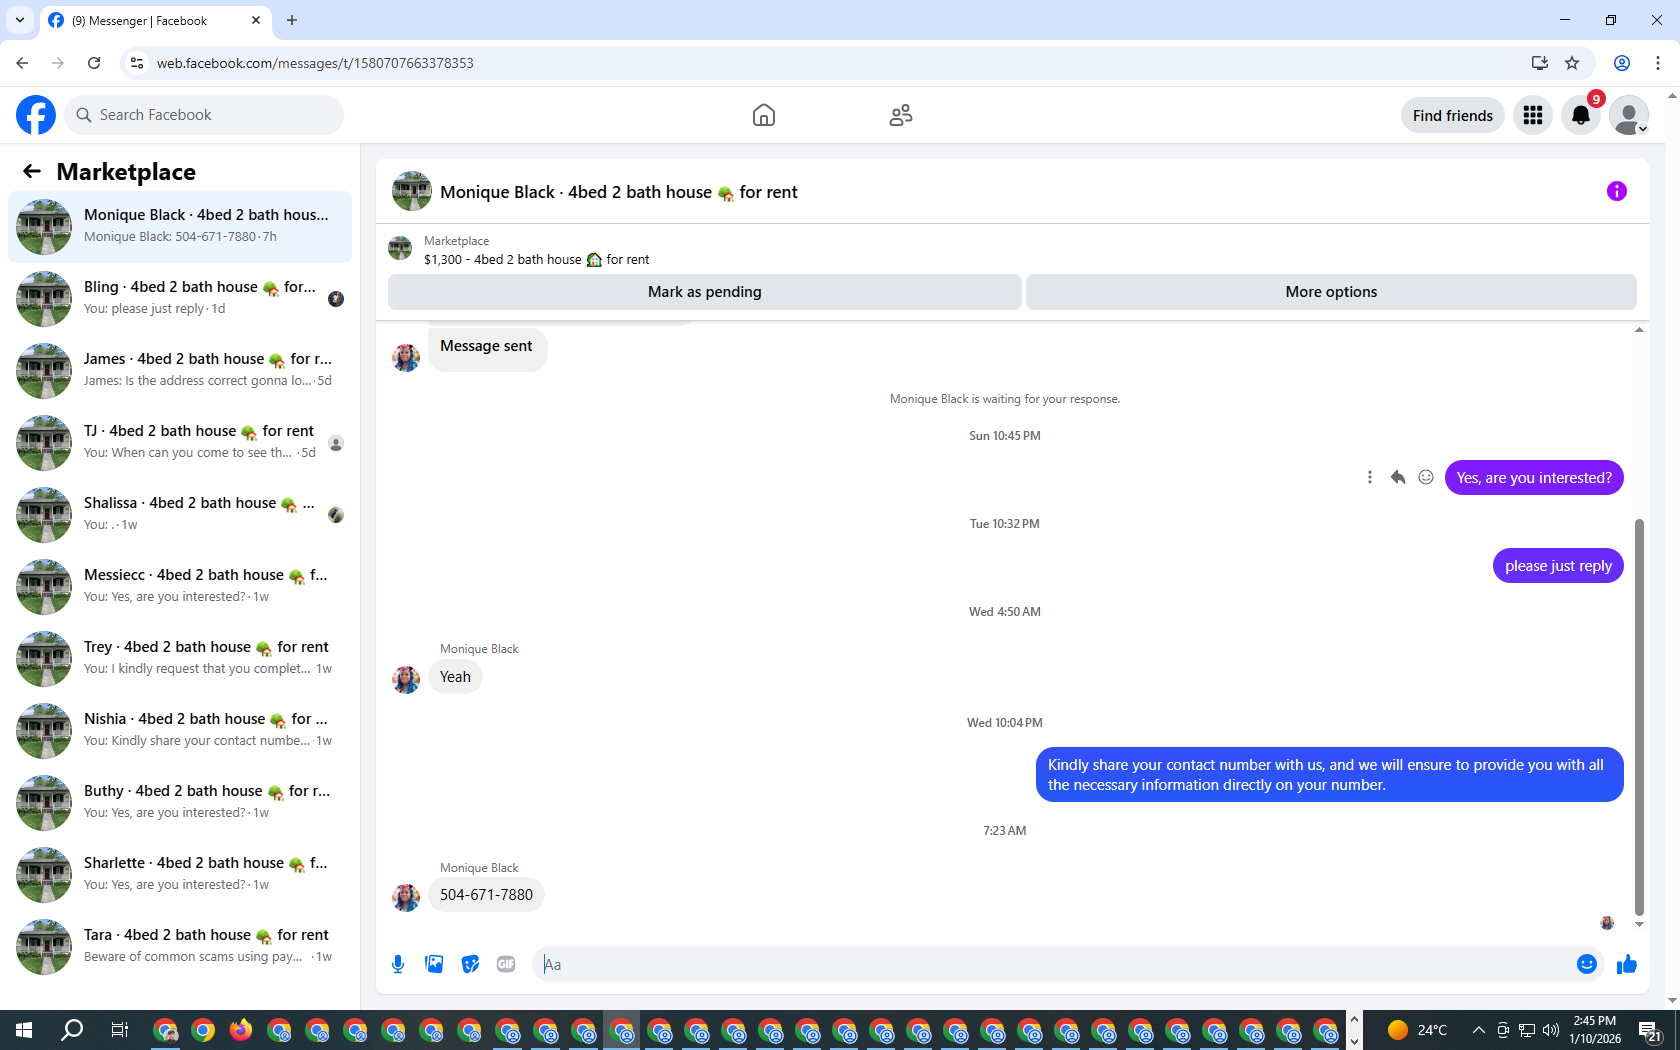Screen dimensions: 1680x1050
Task: Click Mark as pending button
Action: tap(705, 292)
